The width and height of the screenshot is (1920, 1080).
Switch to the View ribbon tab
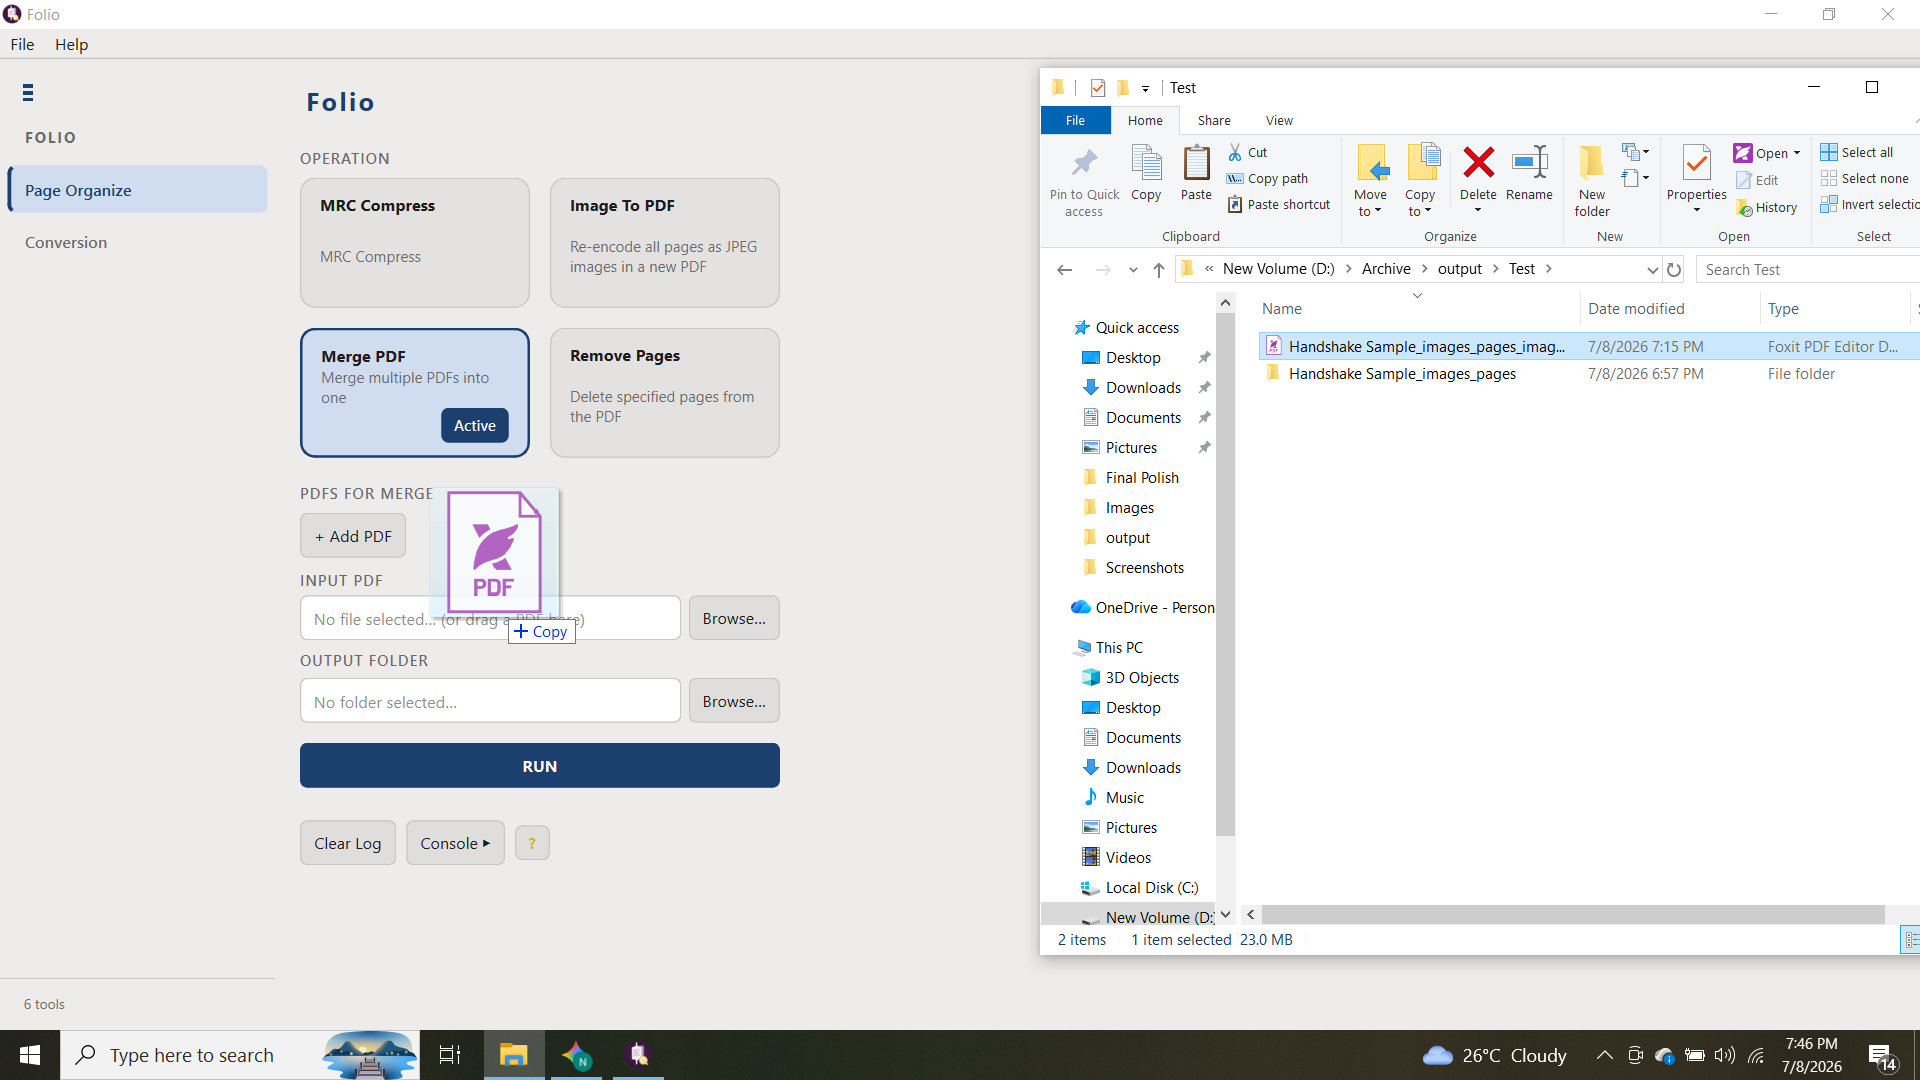click(1279, 120)
